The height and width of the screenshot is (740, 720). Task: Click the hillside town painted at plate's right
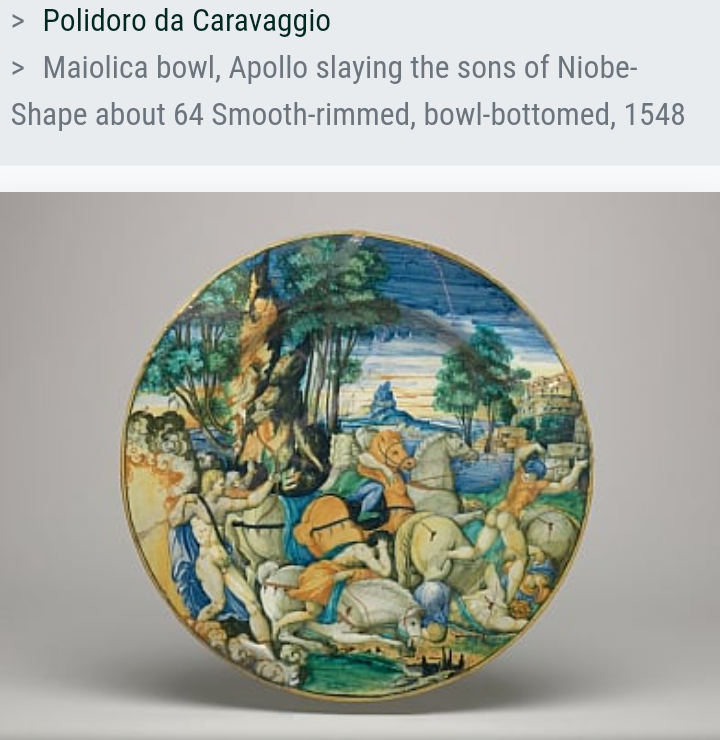tap(550, 411)
